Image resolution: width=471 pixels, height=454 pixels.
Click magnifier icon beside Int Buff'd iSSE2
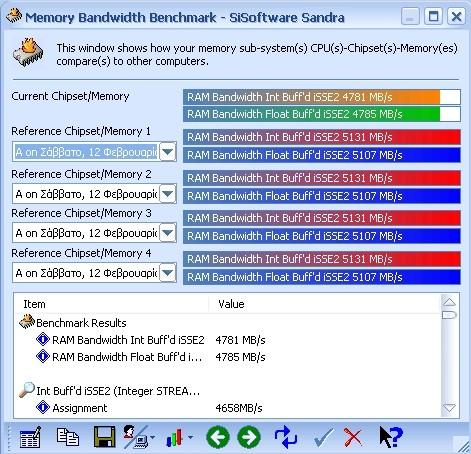click(x=27, y=390)
